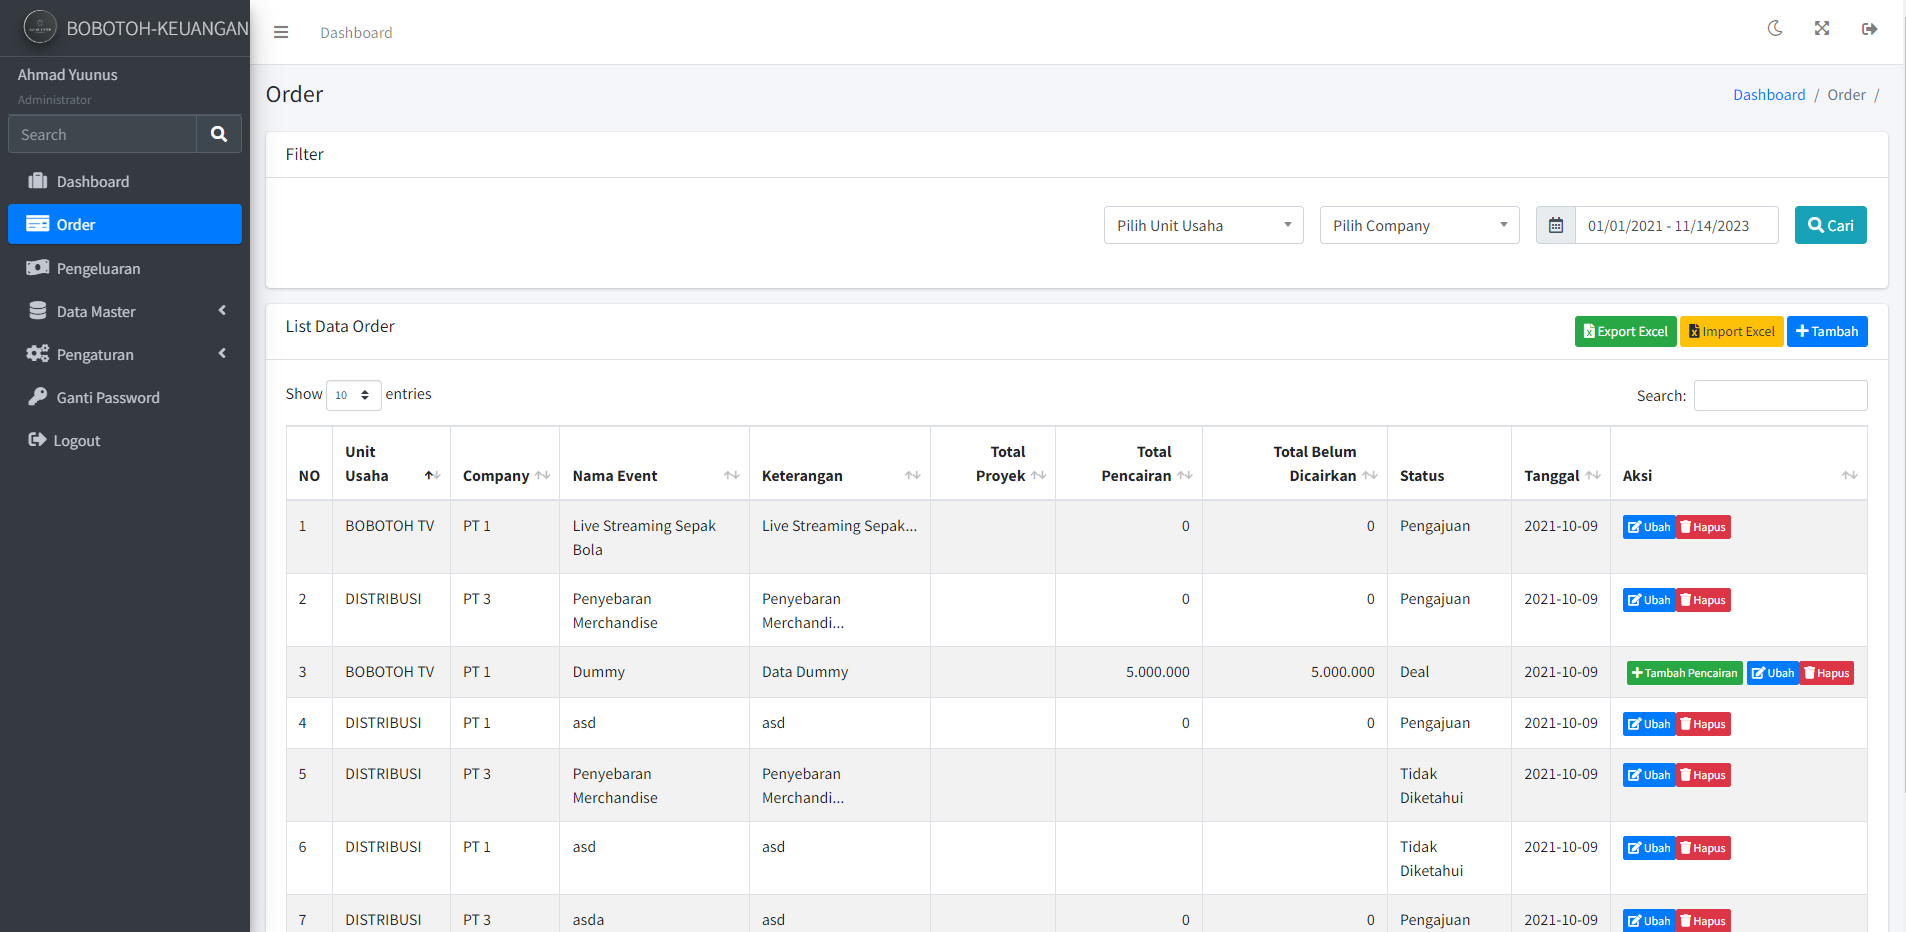Click the Dashboard breadcrumb link
The width and height of the screenshot is (1906, 932).
tap(1768, 95)
